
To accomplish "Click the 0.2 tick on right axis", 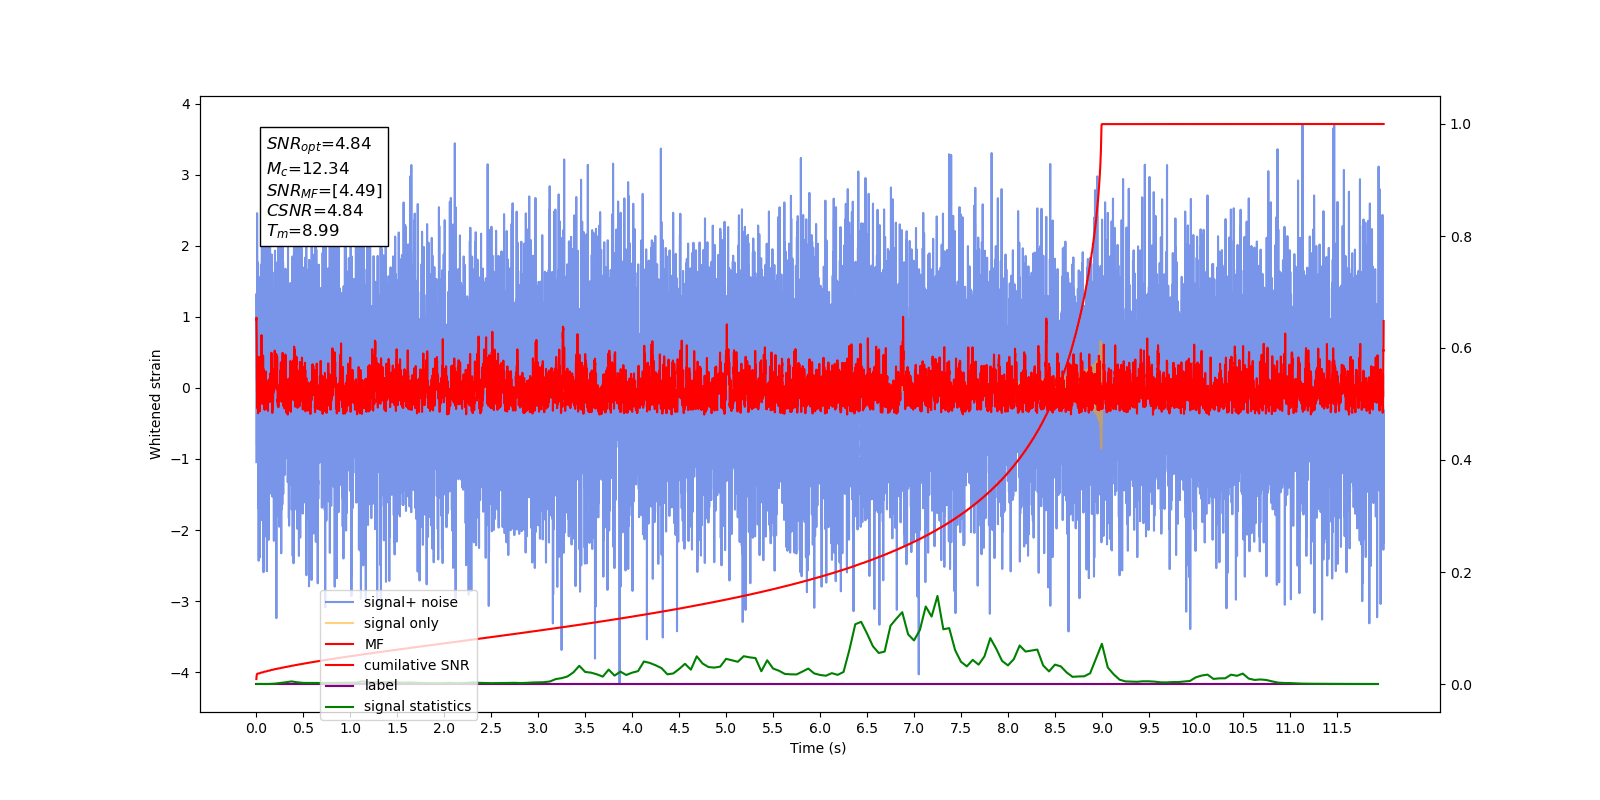I will click(1461, 573).
